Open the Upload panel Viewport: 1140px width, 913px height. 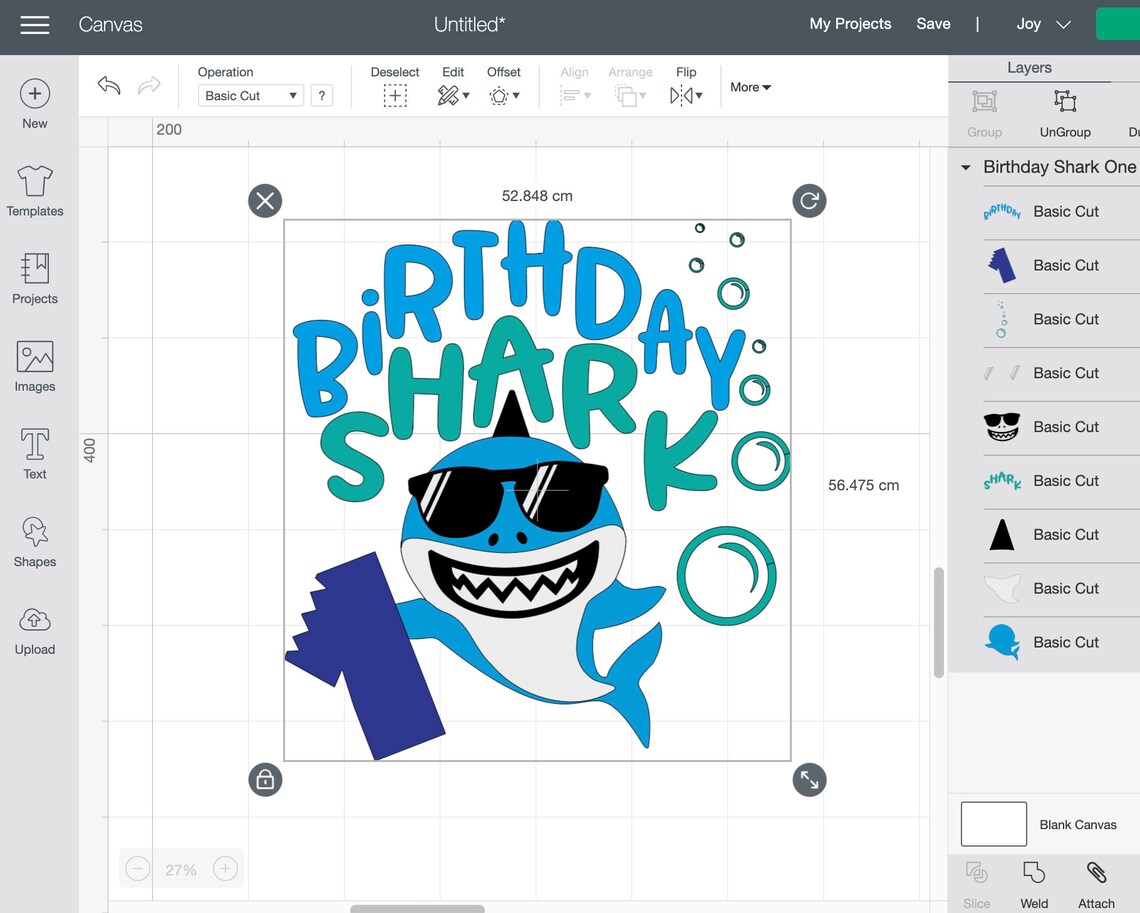[x=34, y=631]
